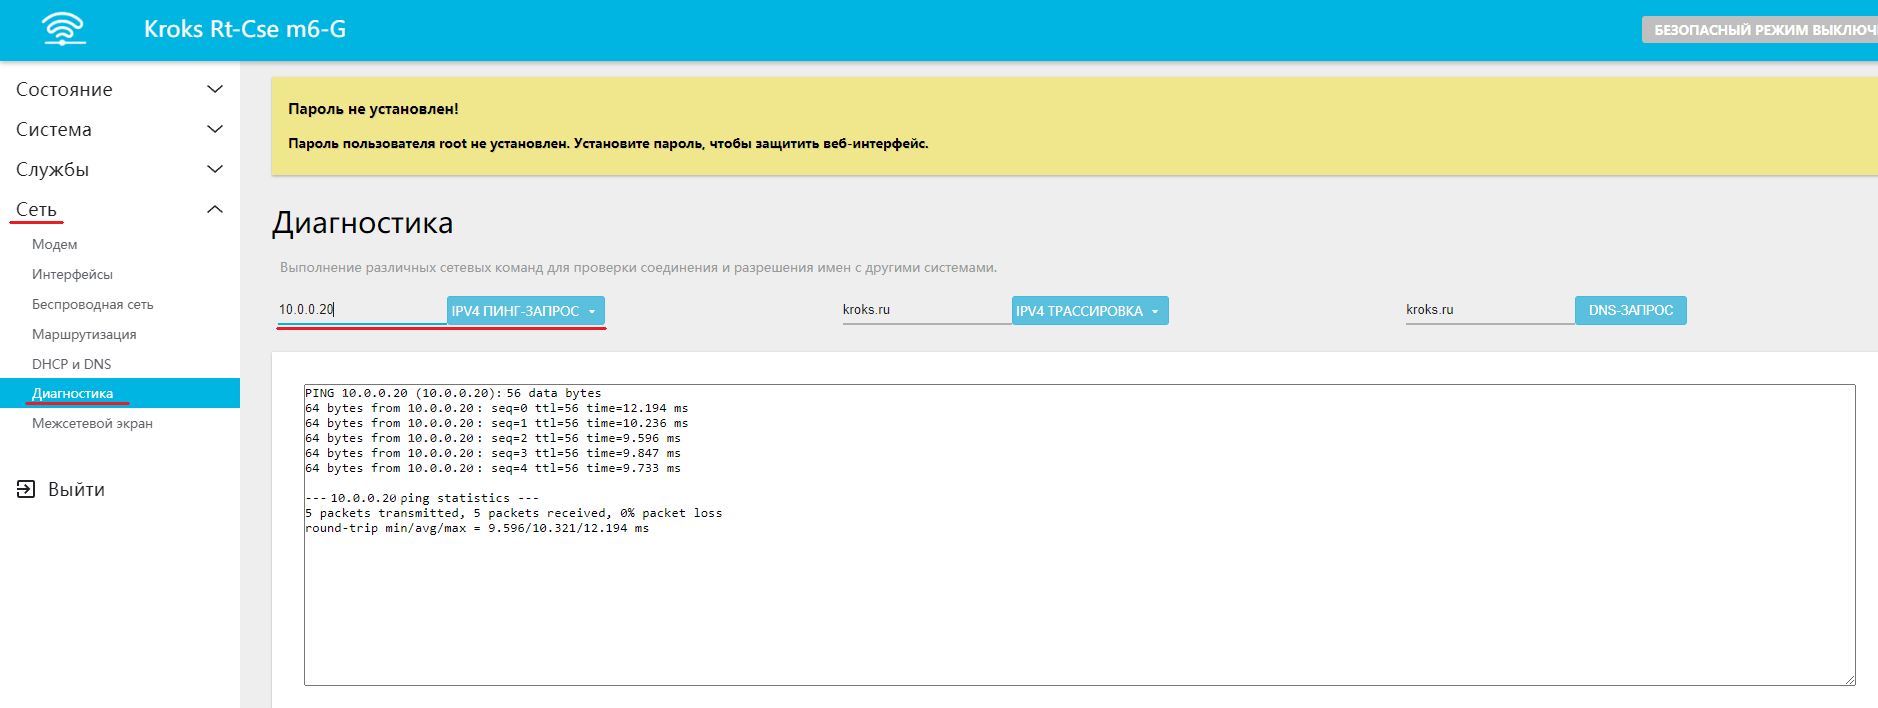Click the safe mode status button

pyautogui.click(x=1760, y=30)
